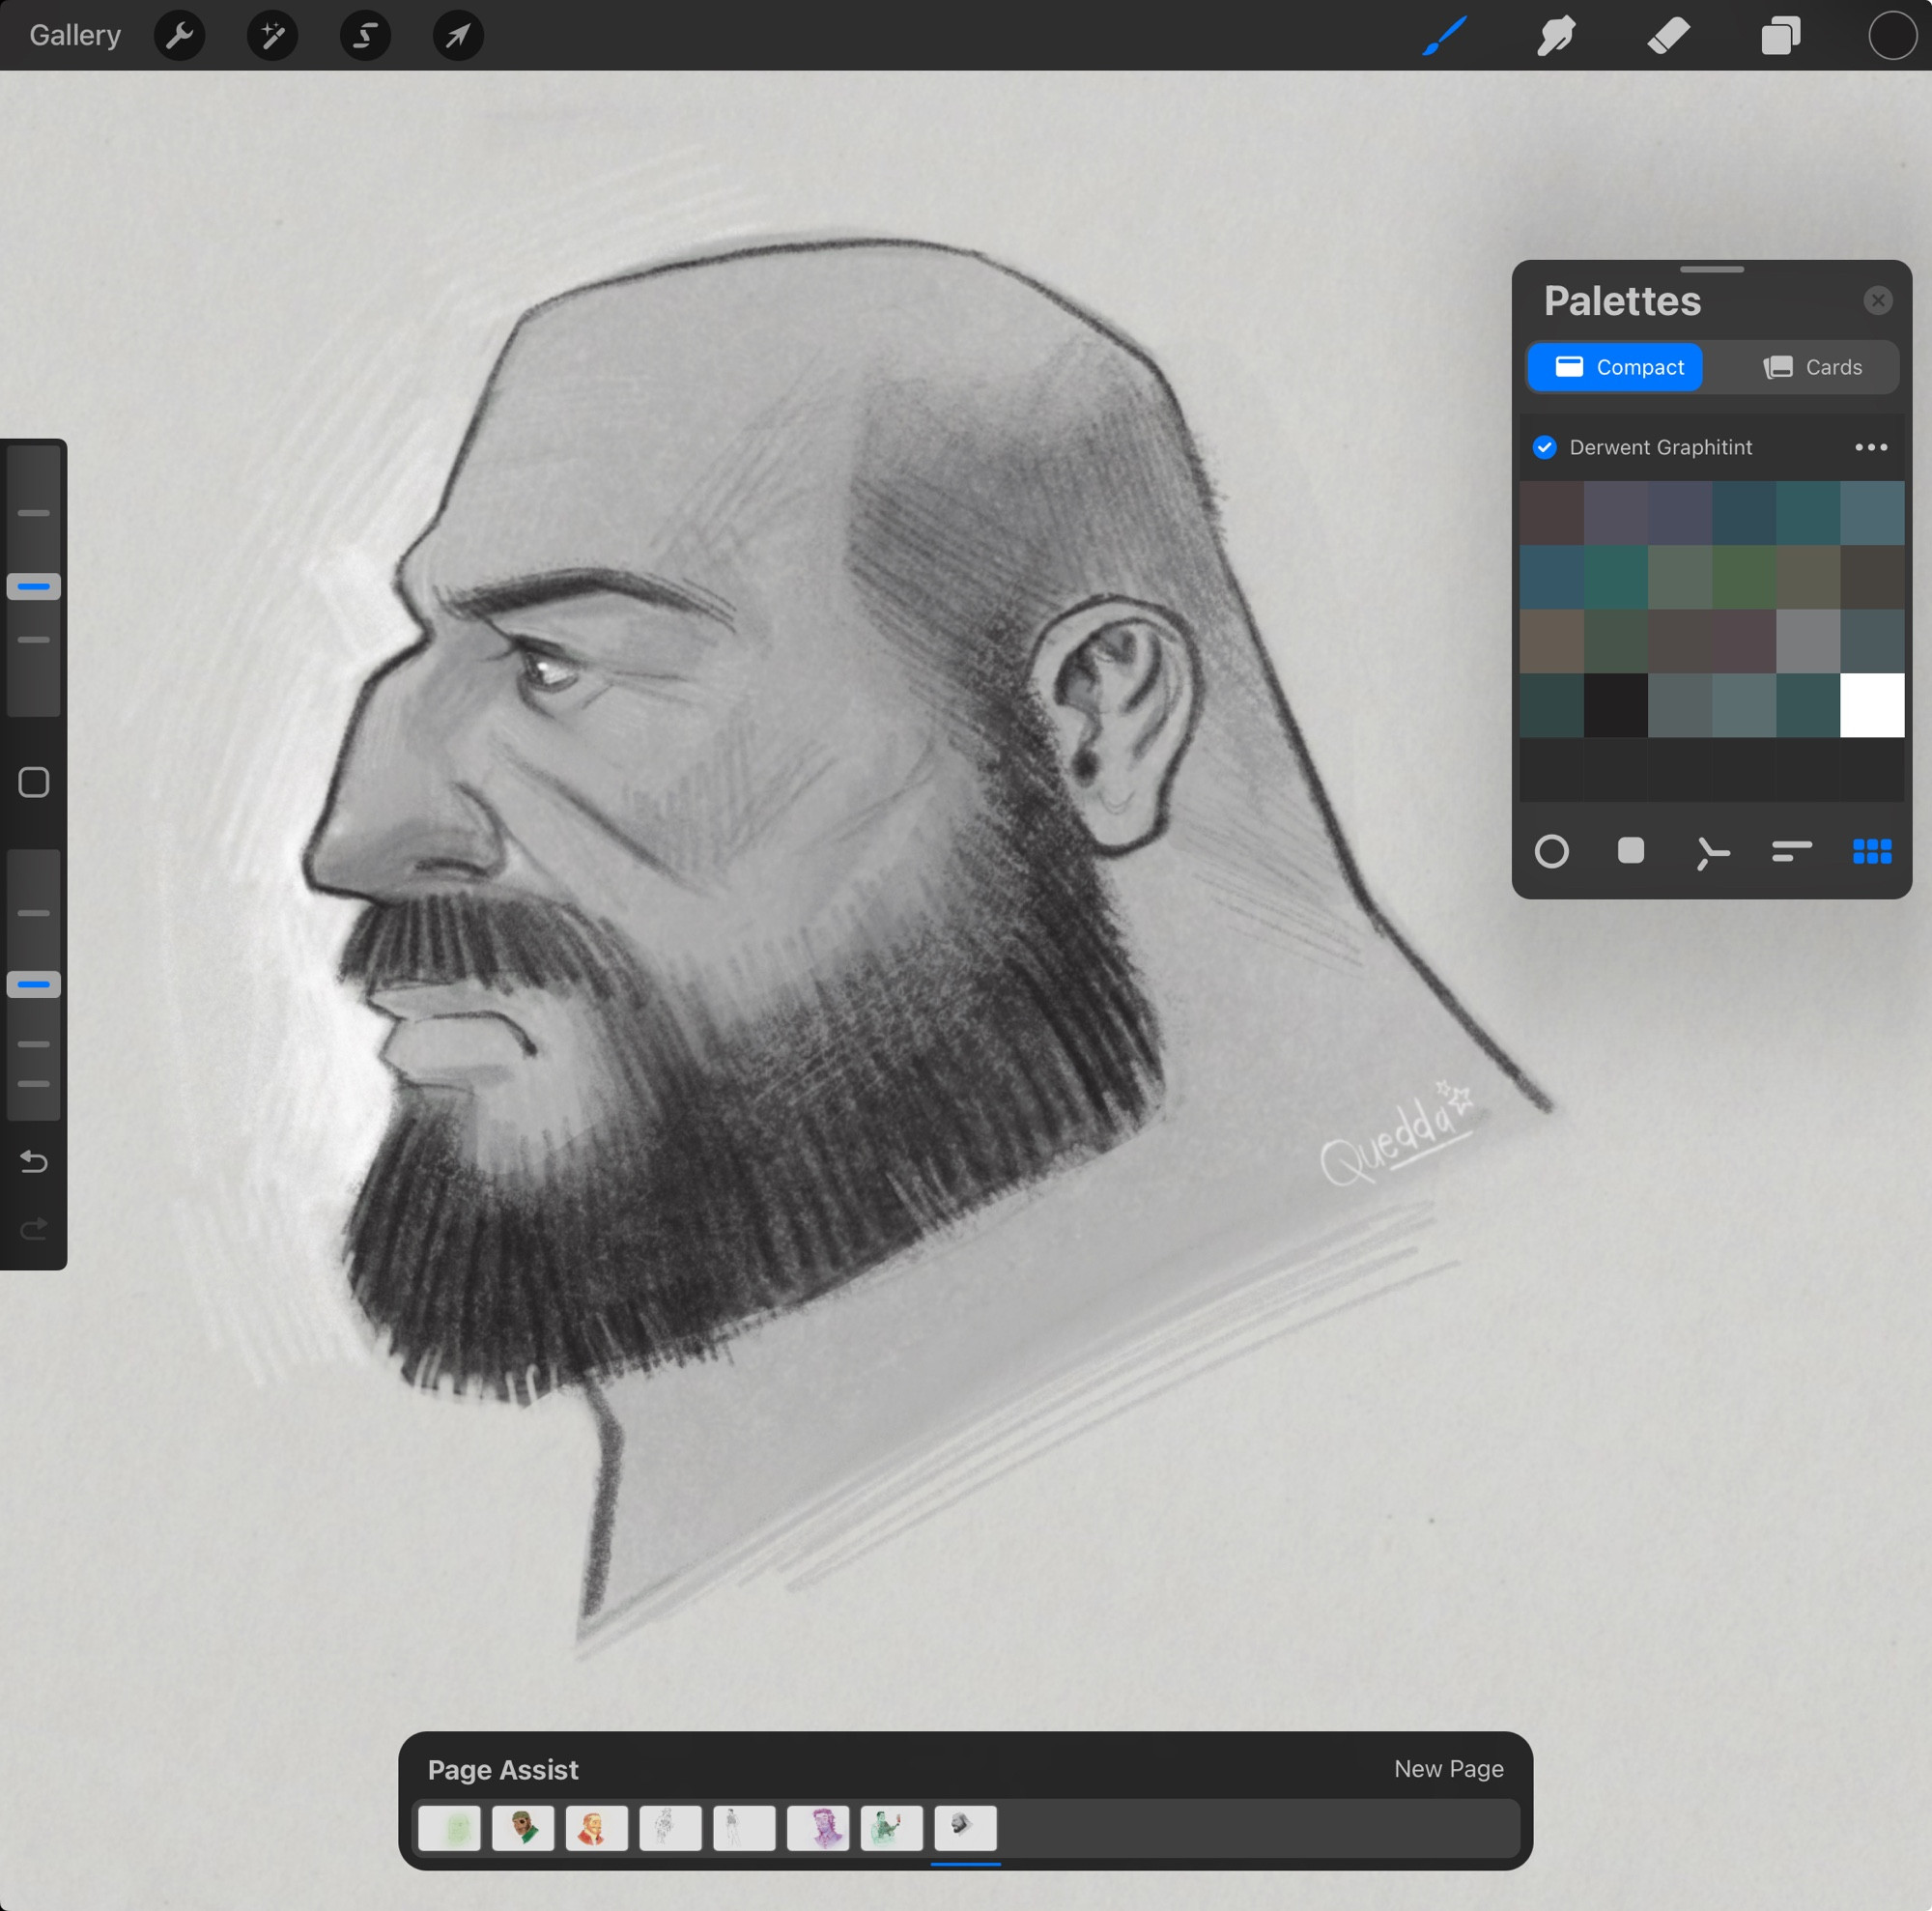Open the Classic square color tab
Screen dimensions: 1932x1911
(1631, 851)
